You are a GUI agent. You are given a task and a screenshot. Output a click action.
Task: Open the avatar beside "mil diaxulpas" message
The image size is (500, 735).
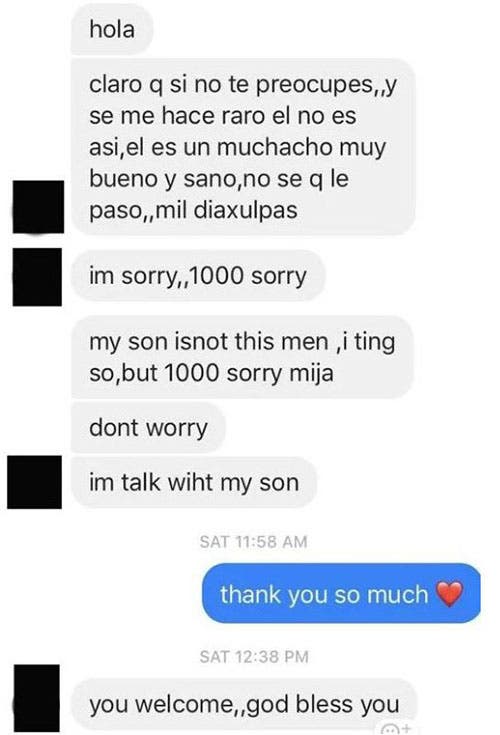tap(38, 207)
